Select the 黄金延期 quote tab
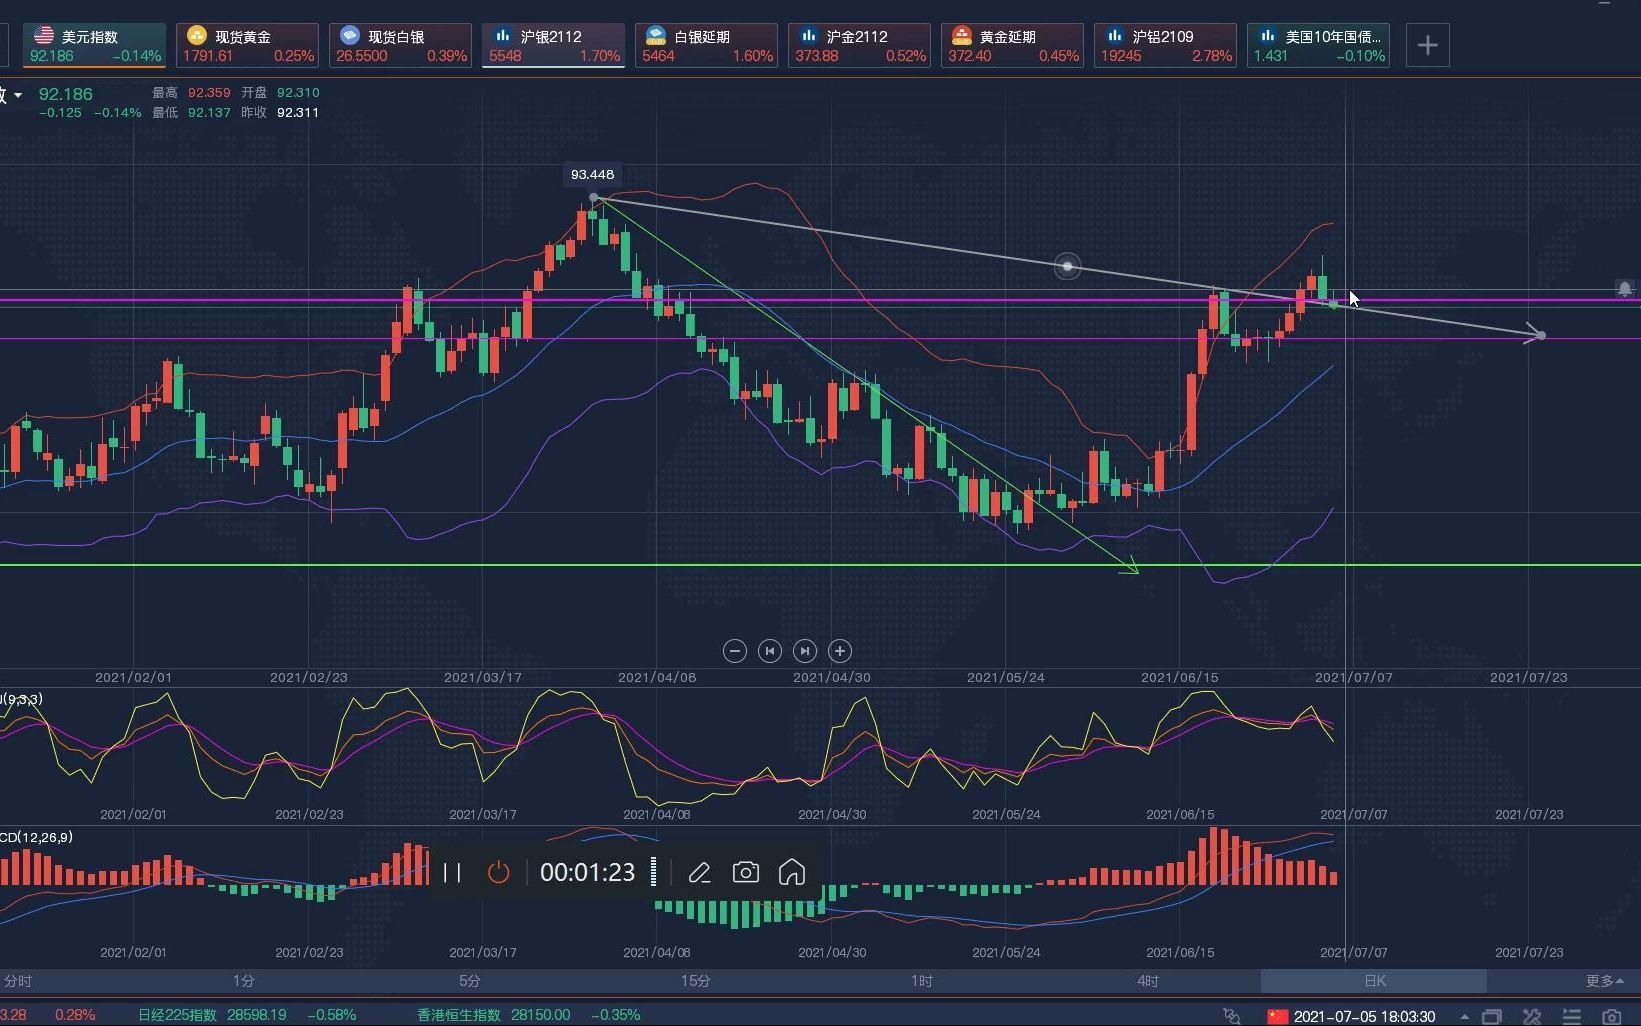The height and width of the screenshot is (1026, 1641). click(1013, 45)
